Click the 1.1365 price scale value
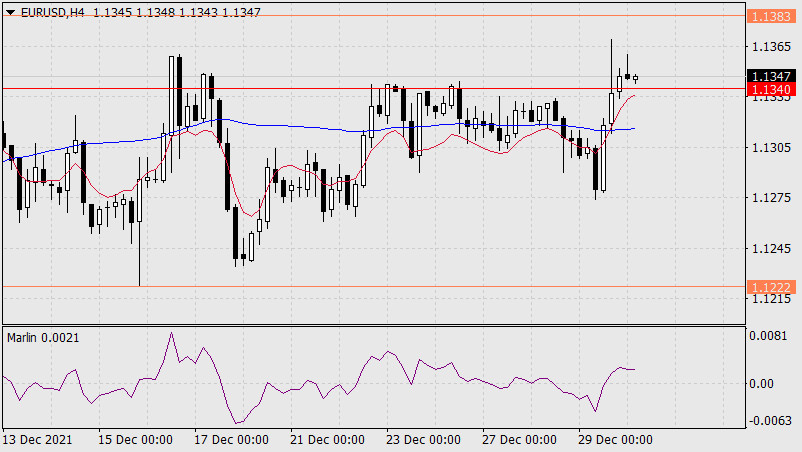The image size is (802, 452). click(x=771, y=47)
